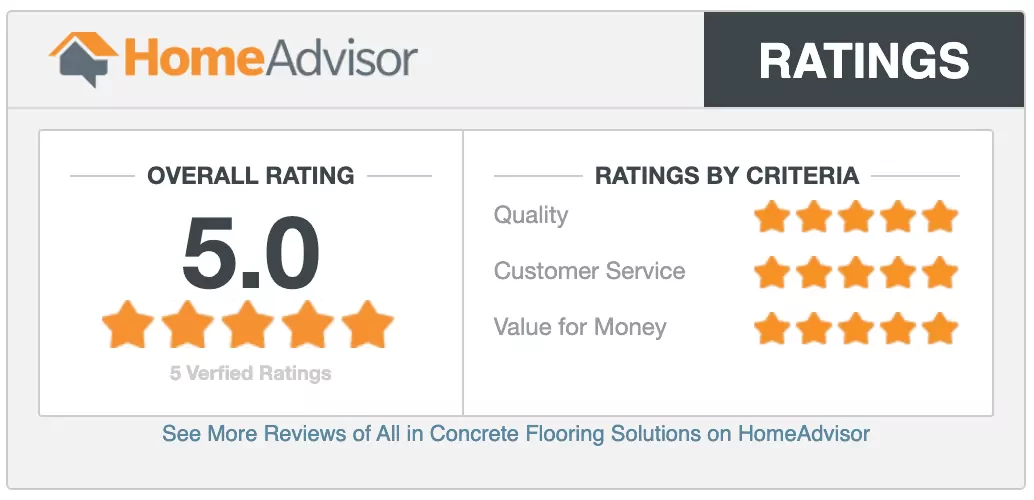Open the See More Reviews on HomeAdvisor link

click(x=516, y=434)
